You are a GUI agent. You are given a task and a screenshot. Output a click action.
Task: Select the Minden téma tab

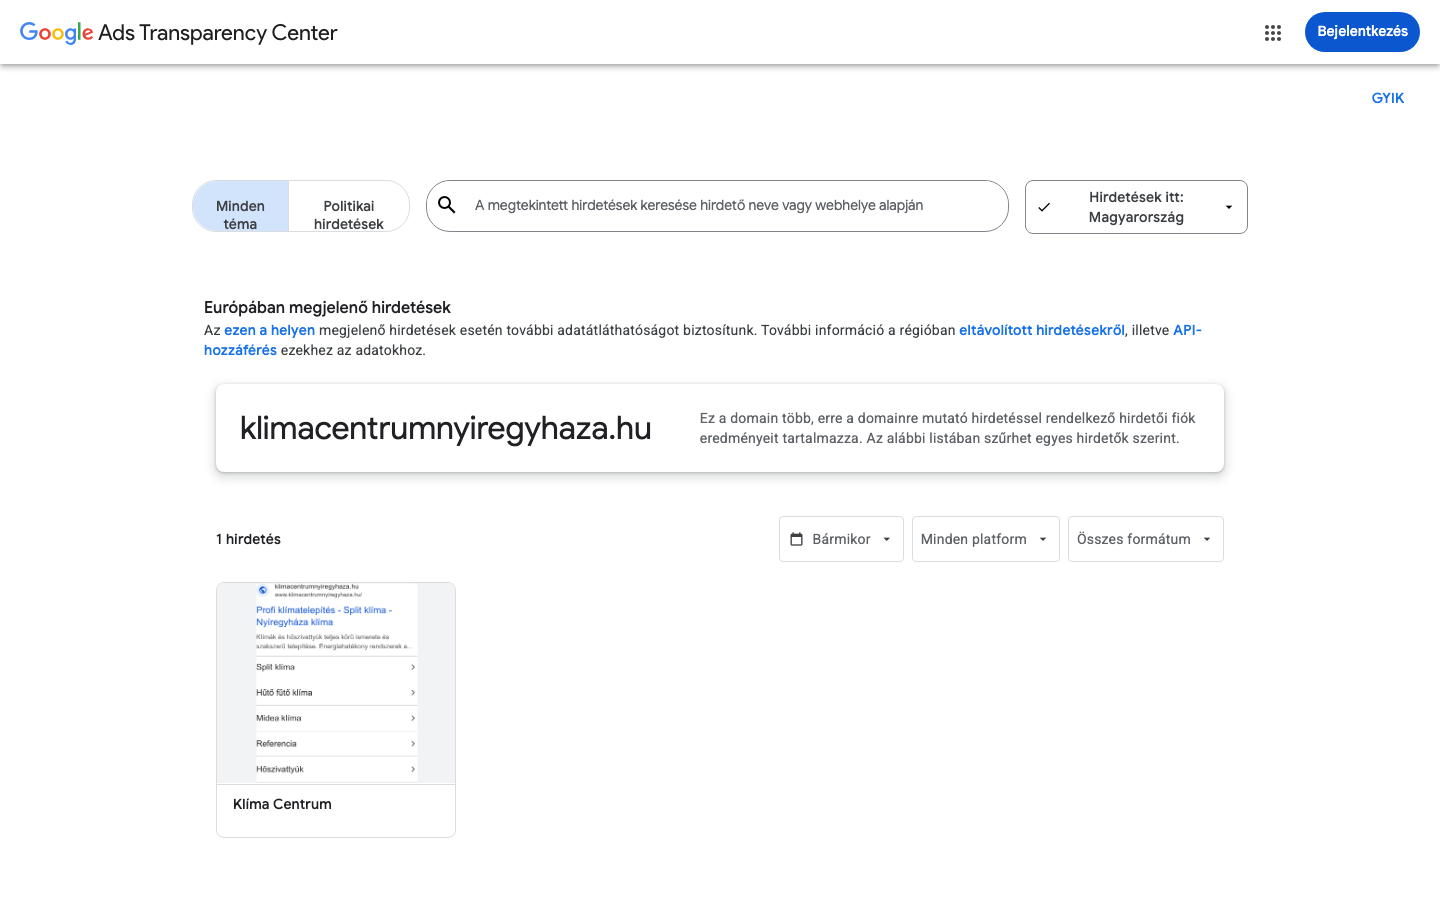[x=241, y=206]
